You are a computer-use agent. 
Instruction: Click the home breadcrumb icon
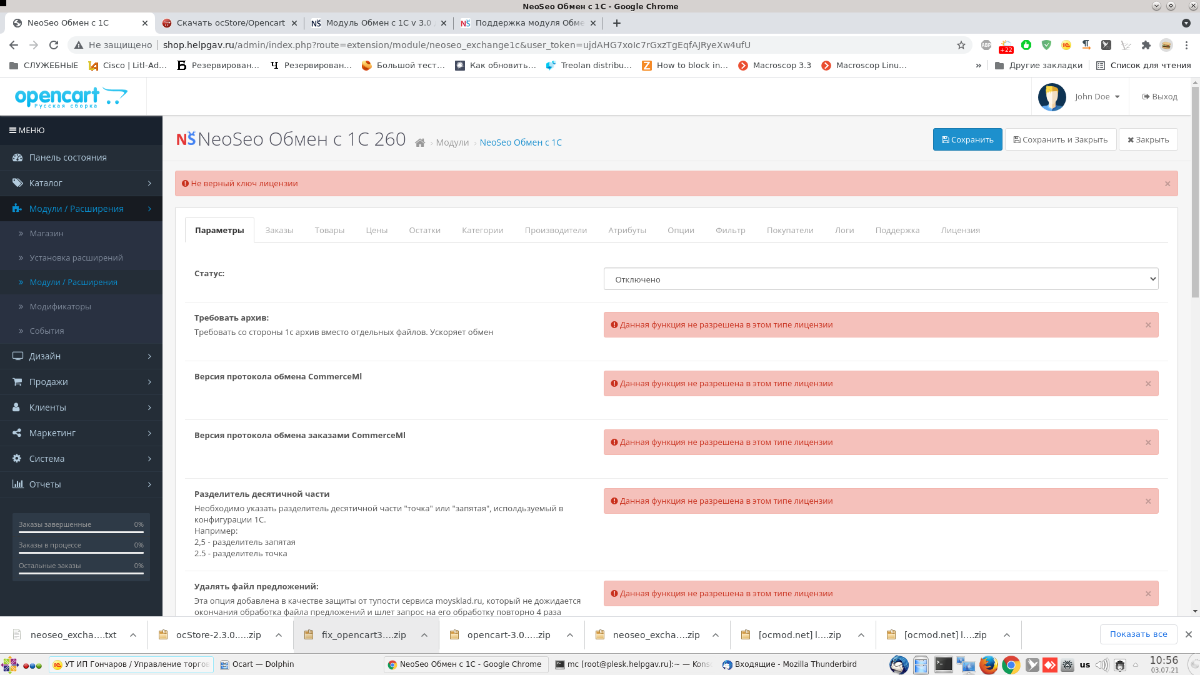click(421, 143)
